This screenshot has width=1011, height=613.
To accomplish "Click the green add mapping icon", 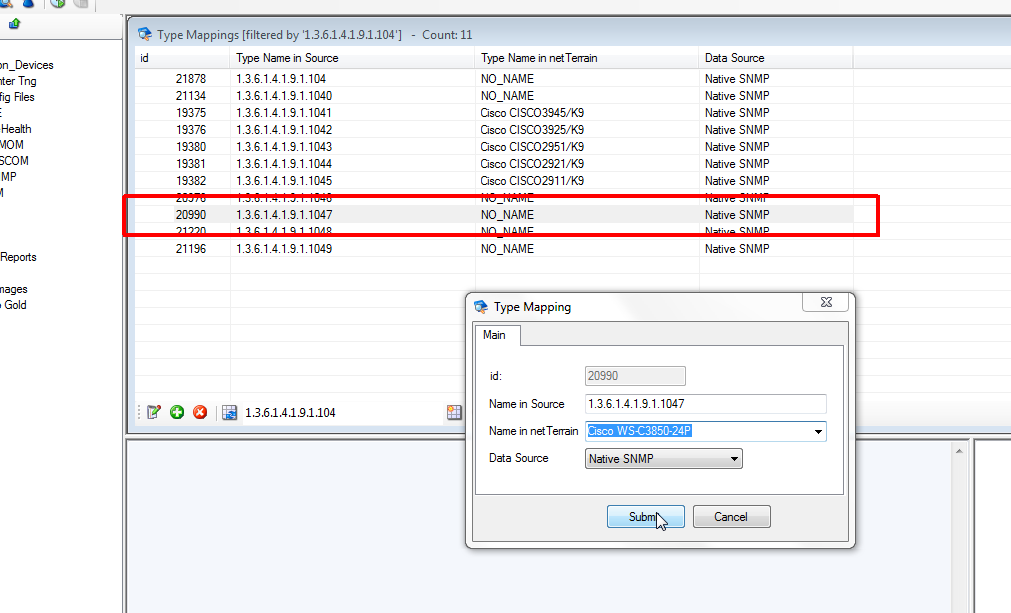I will (x=177, y=412).
